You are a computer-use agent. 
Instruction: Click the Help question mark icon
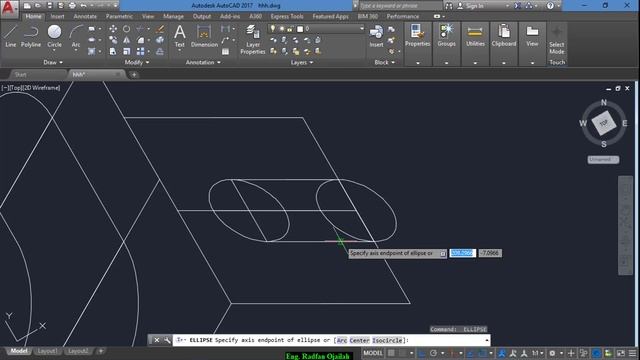pyautogui.click(x=550, y=6)
